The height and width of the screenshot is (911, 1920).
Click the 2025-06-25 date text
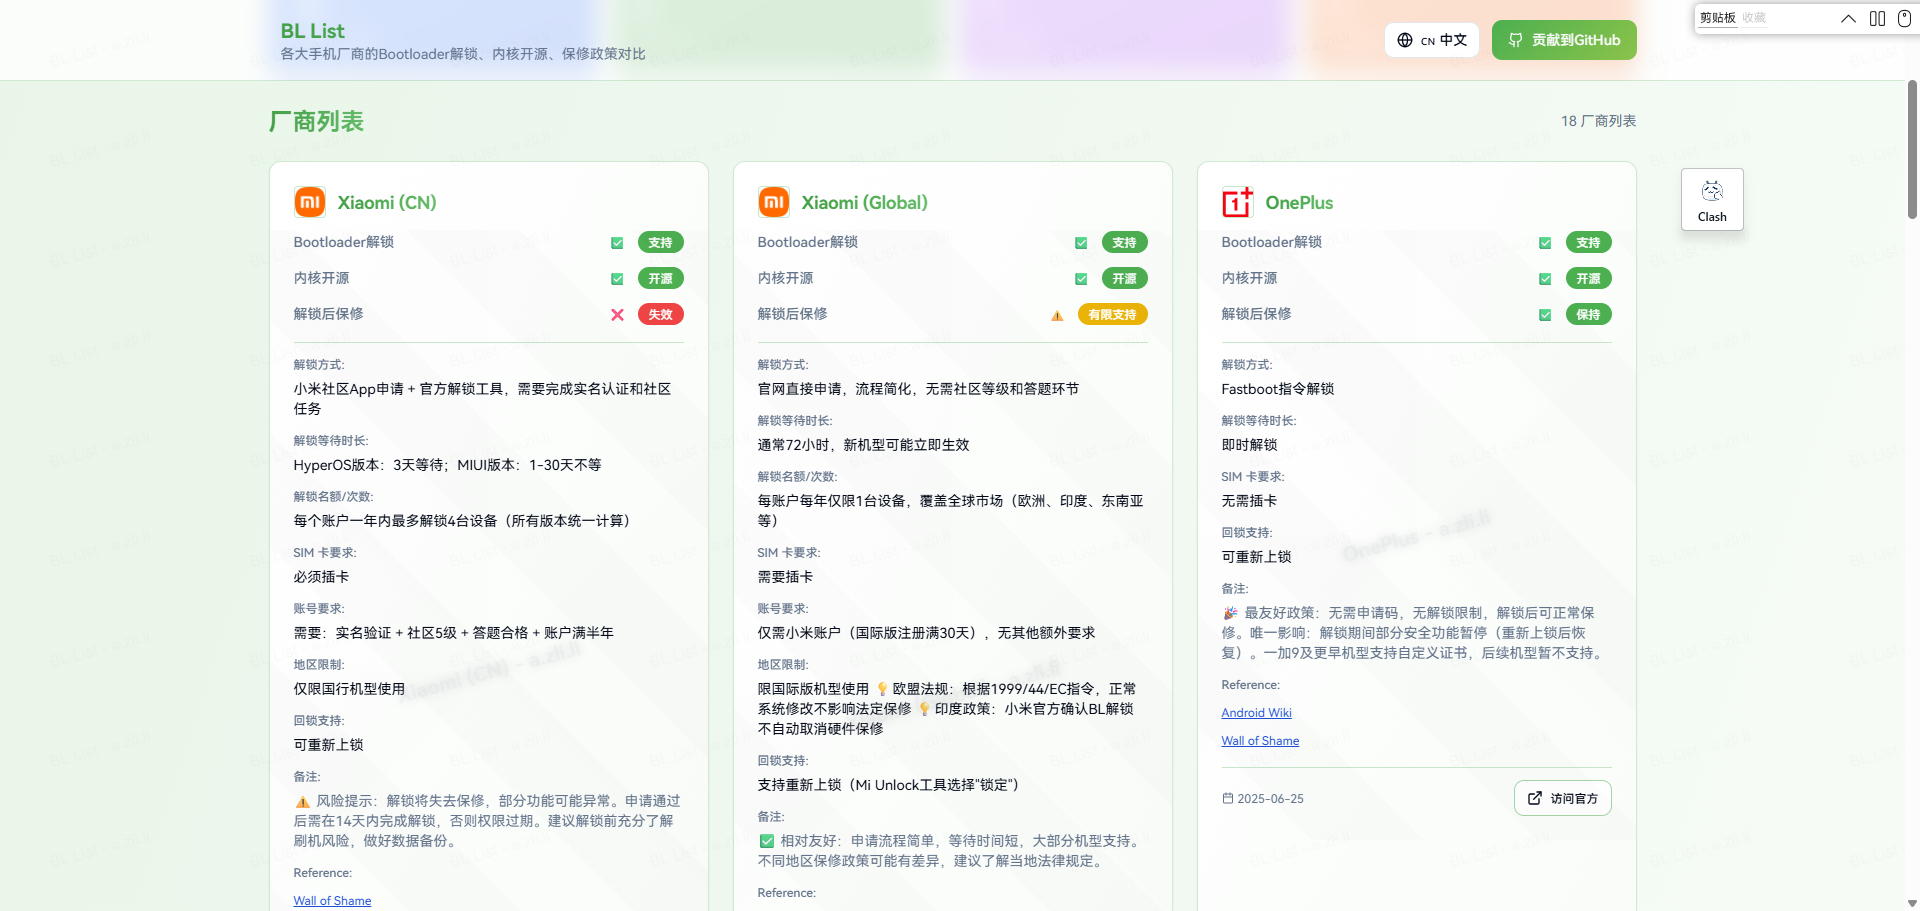pyautogui.click(x=1270, y=799)
